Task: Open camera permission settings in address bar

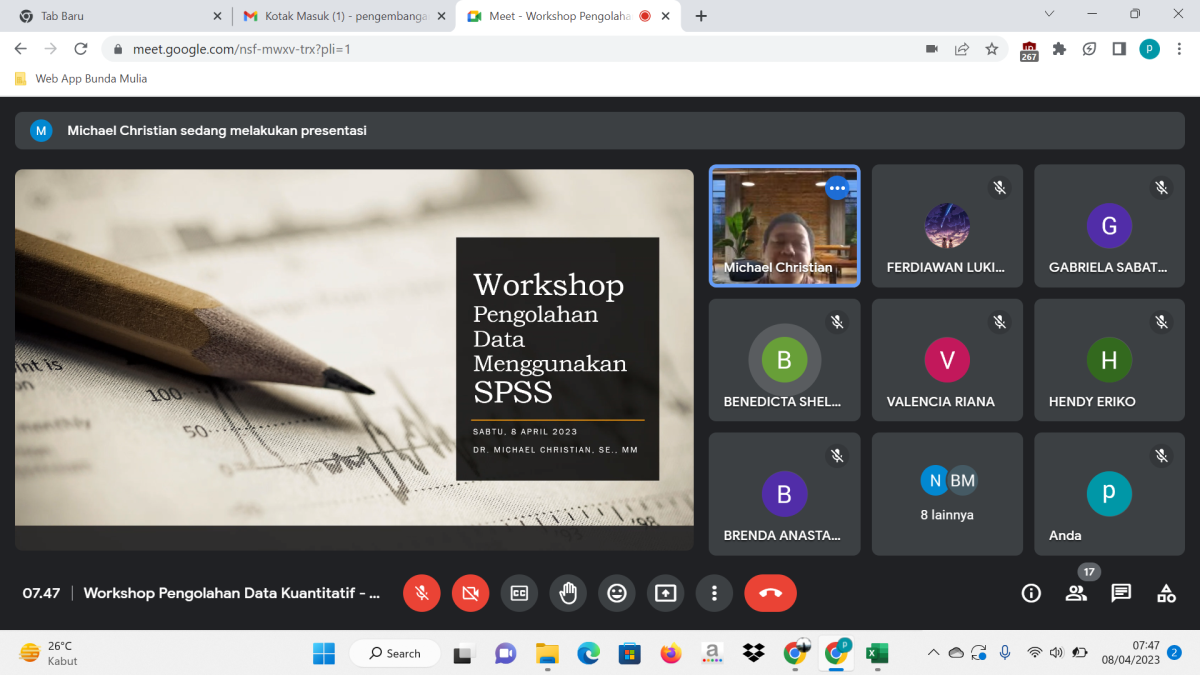Action: coord(932,49)
